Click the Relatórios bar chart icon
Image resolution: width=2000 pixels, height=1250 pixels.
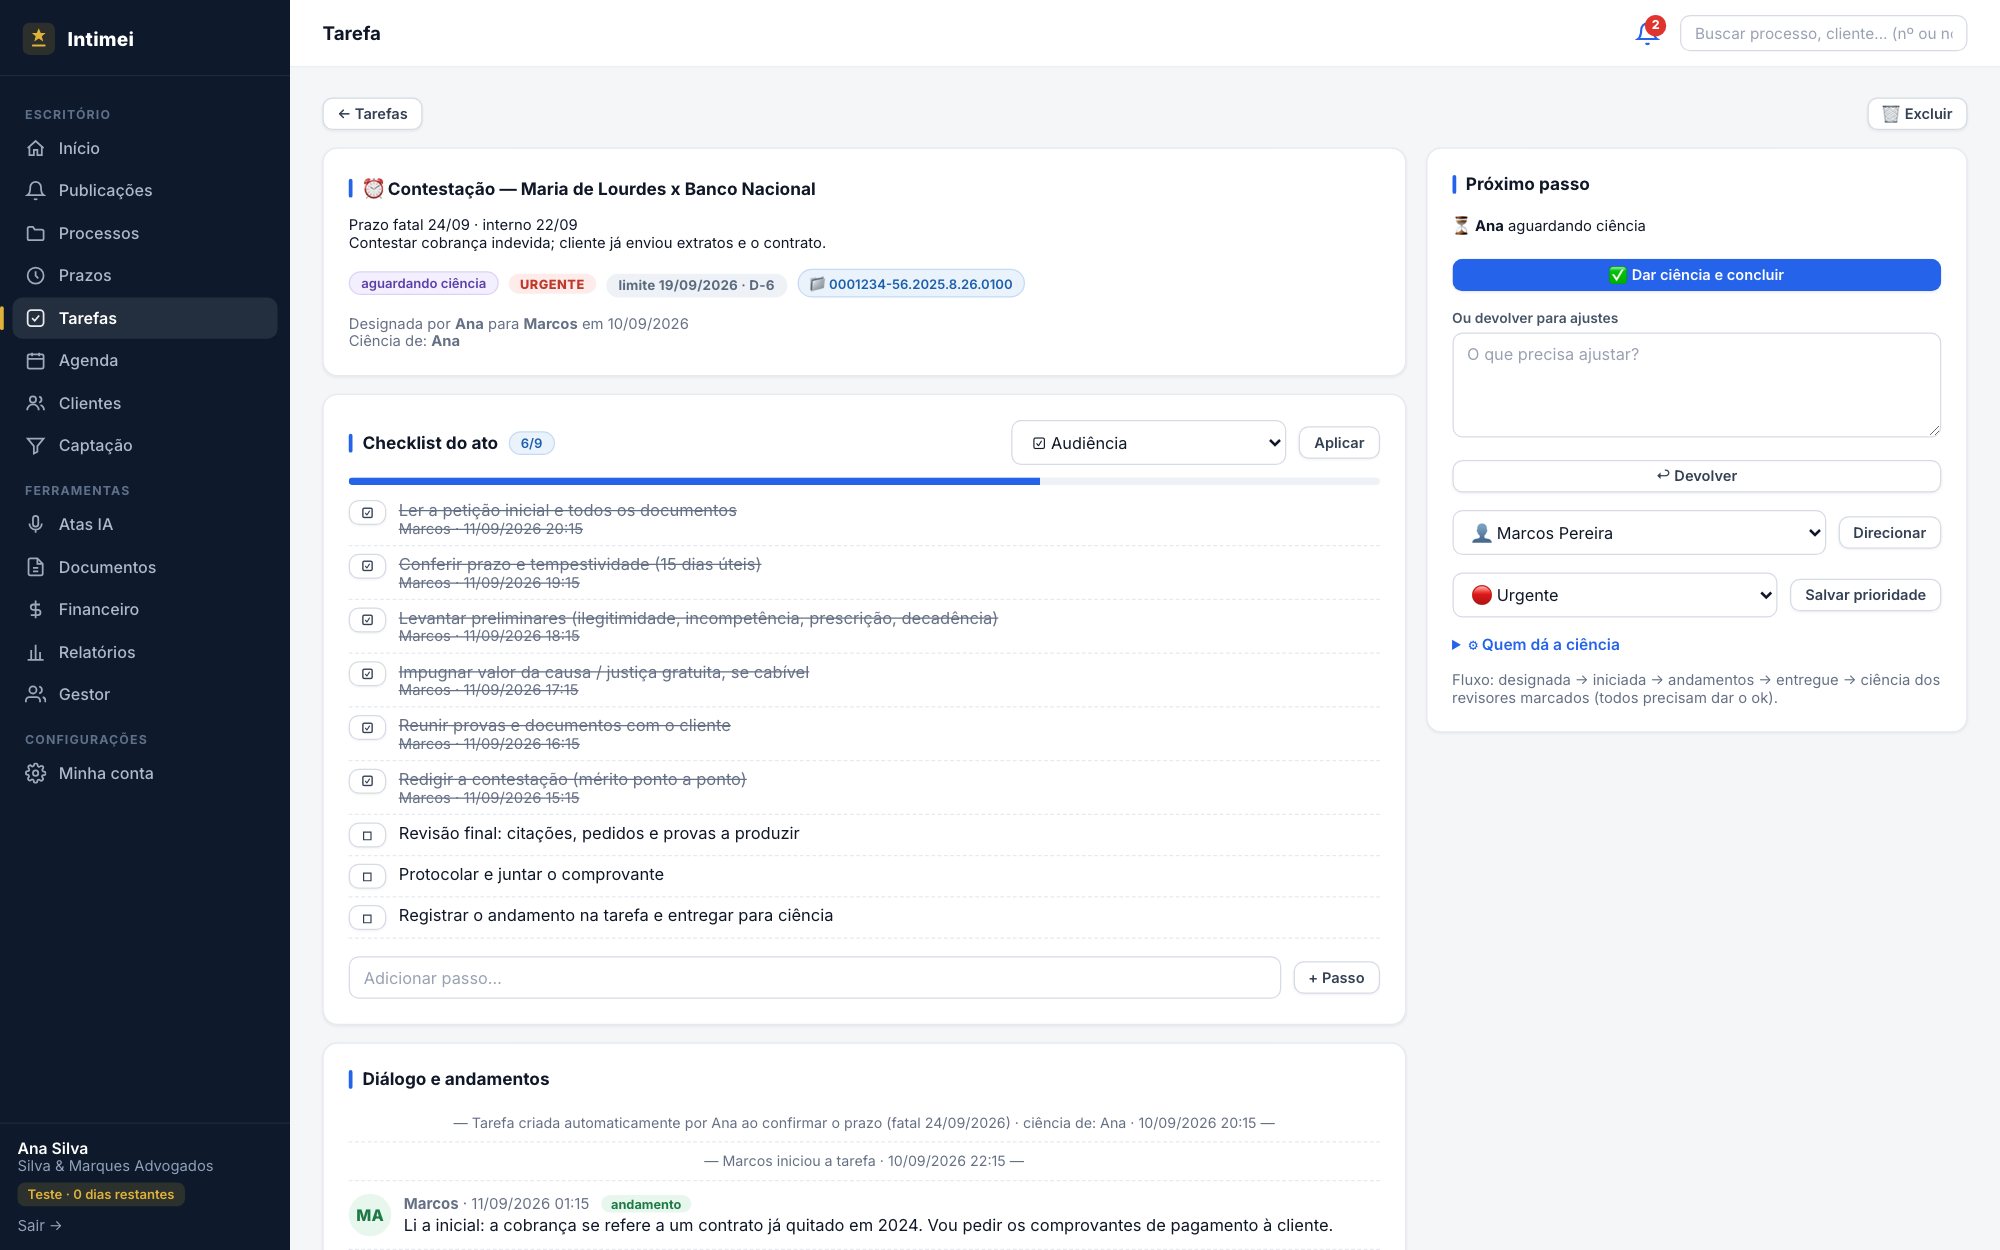tap(36, 652)
